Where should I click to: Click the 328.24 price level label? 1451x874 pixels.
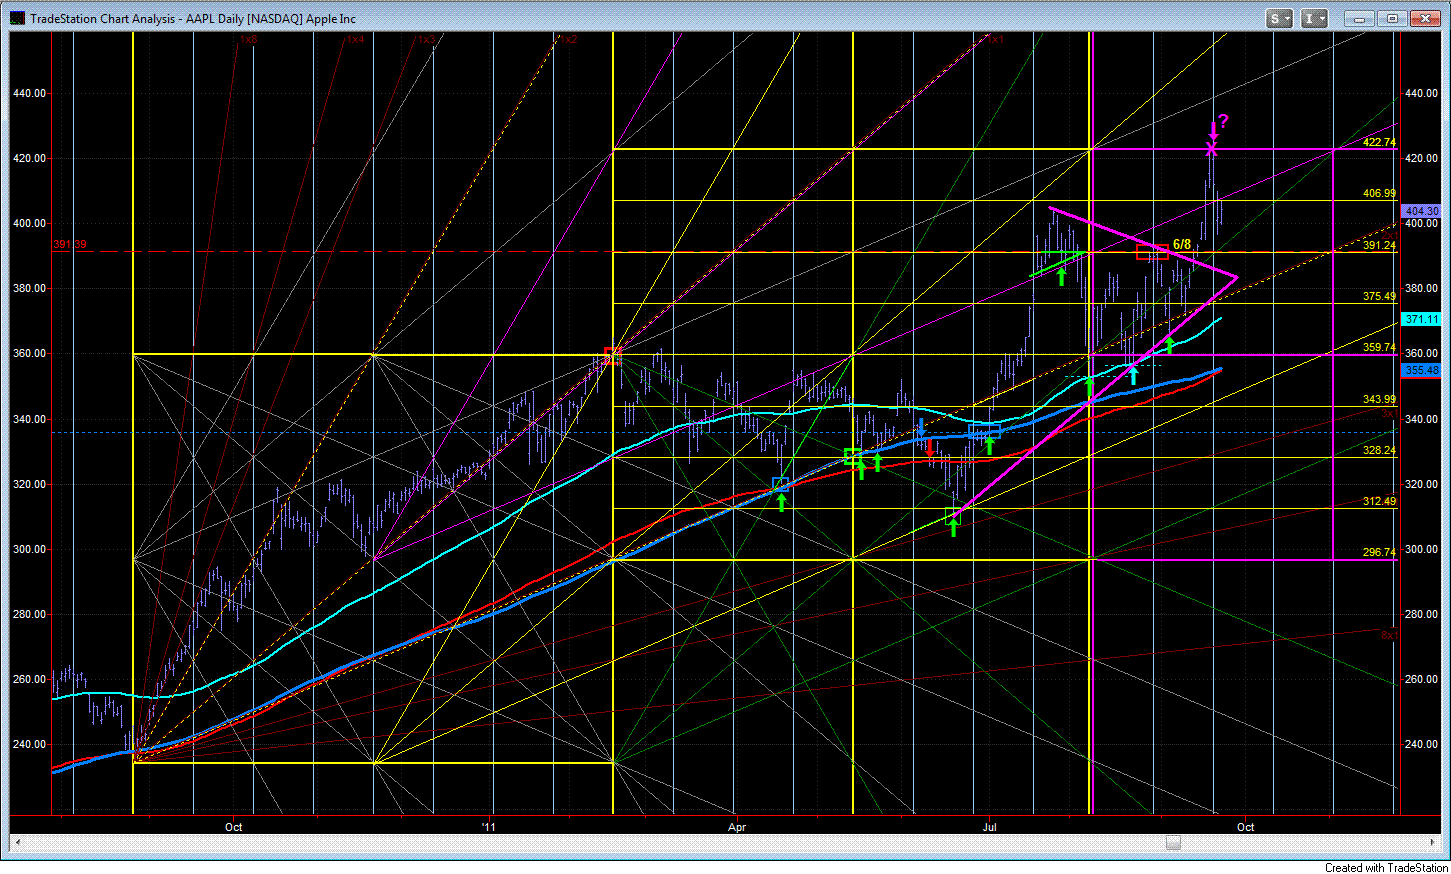(1379, 450)
